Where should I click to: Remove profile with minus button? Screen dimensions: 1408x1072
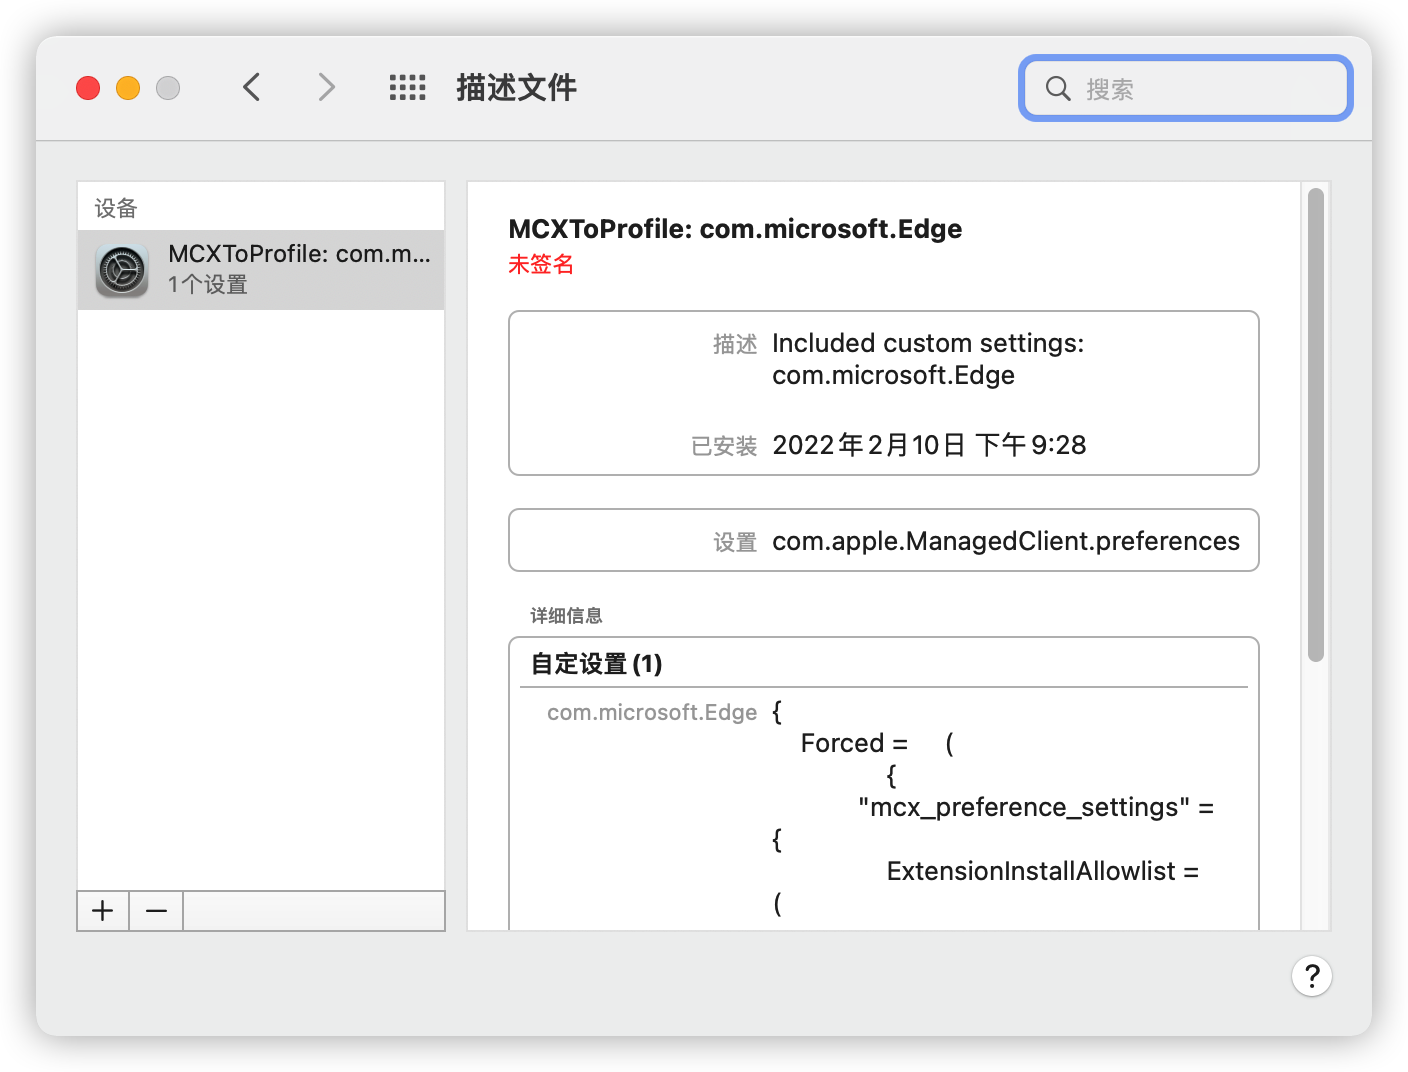[x=156, y=911]
